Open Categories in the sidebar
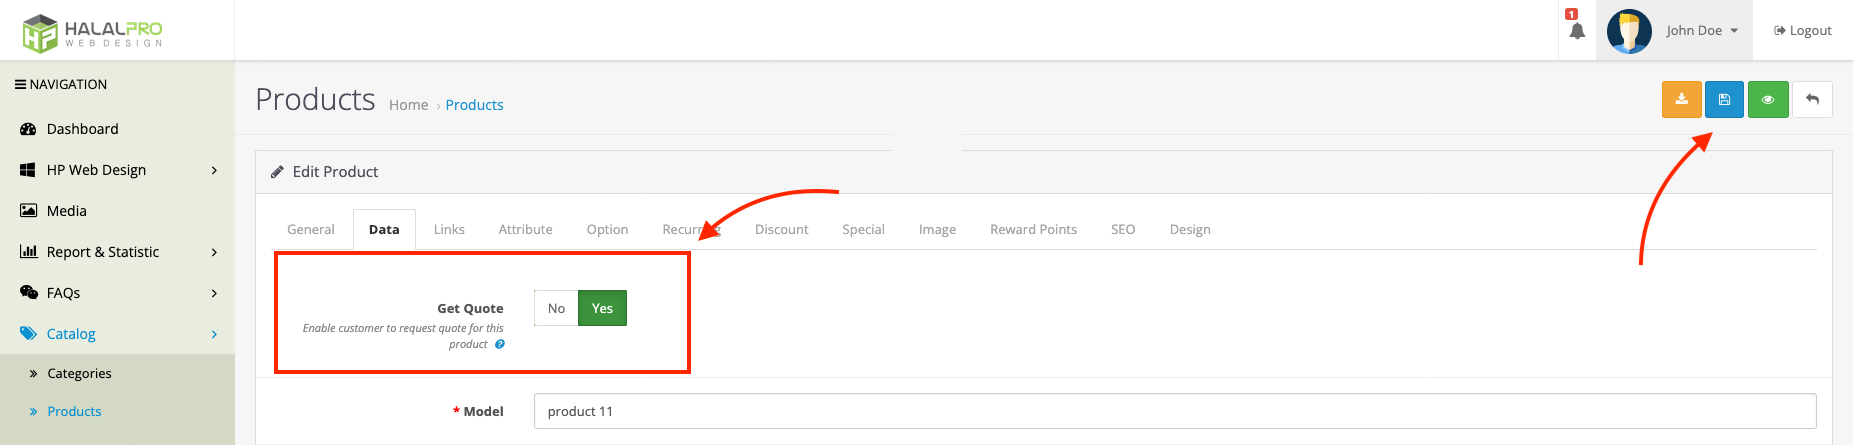Viewport: 1853px width, 445px height. [79, 373]
